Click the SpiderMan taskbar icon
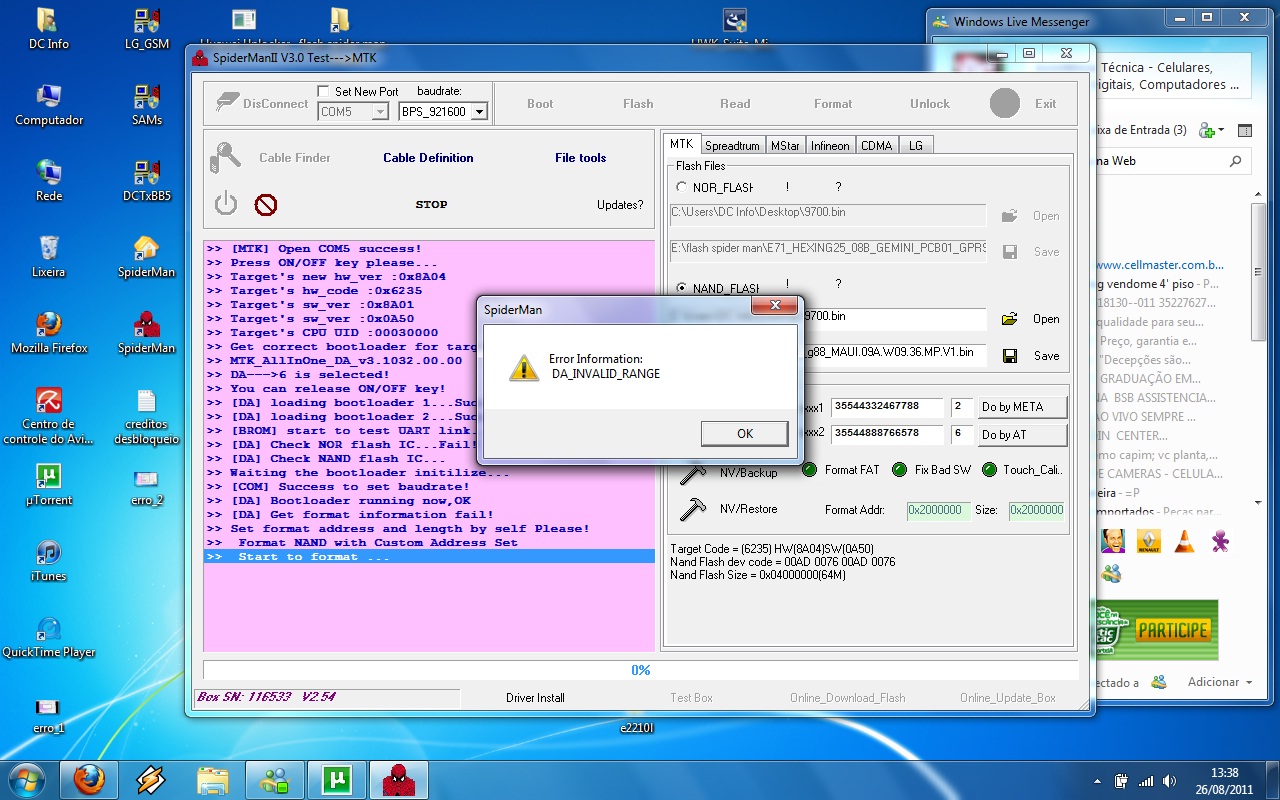 (399, 779)
